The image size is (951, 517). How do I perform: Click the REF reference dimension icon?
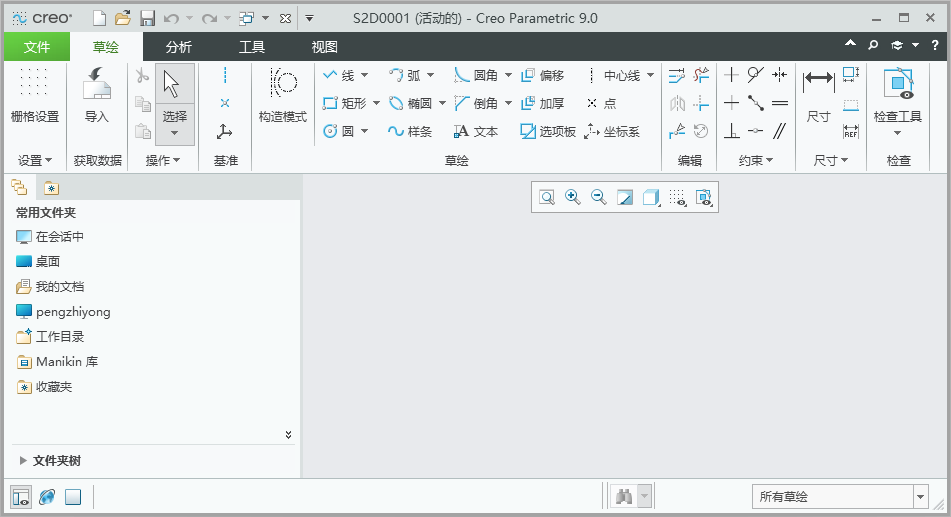coord(851,131)
